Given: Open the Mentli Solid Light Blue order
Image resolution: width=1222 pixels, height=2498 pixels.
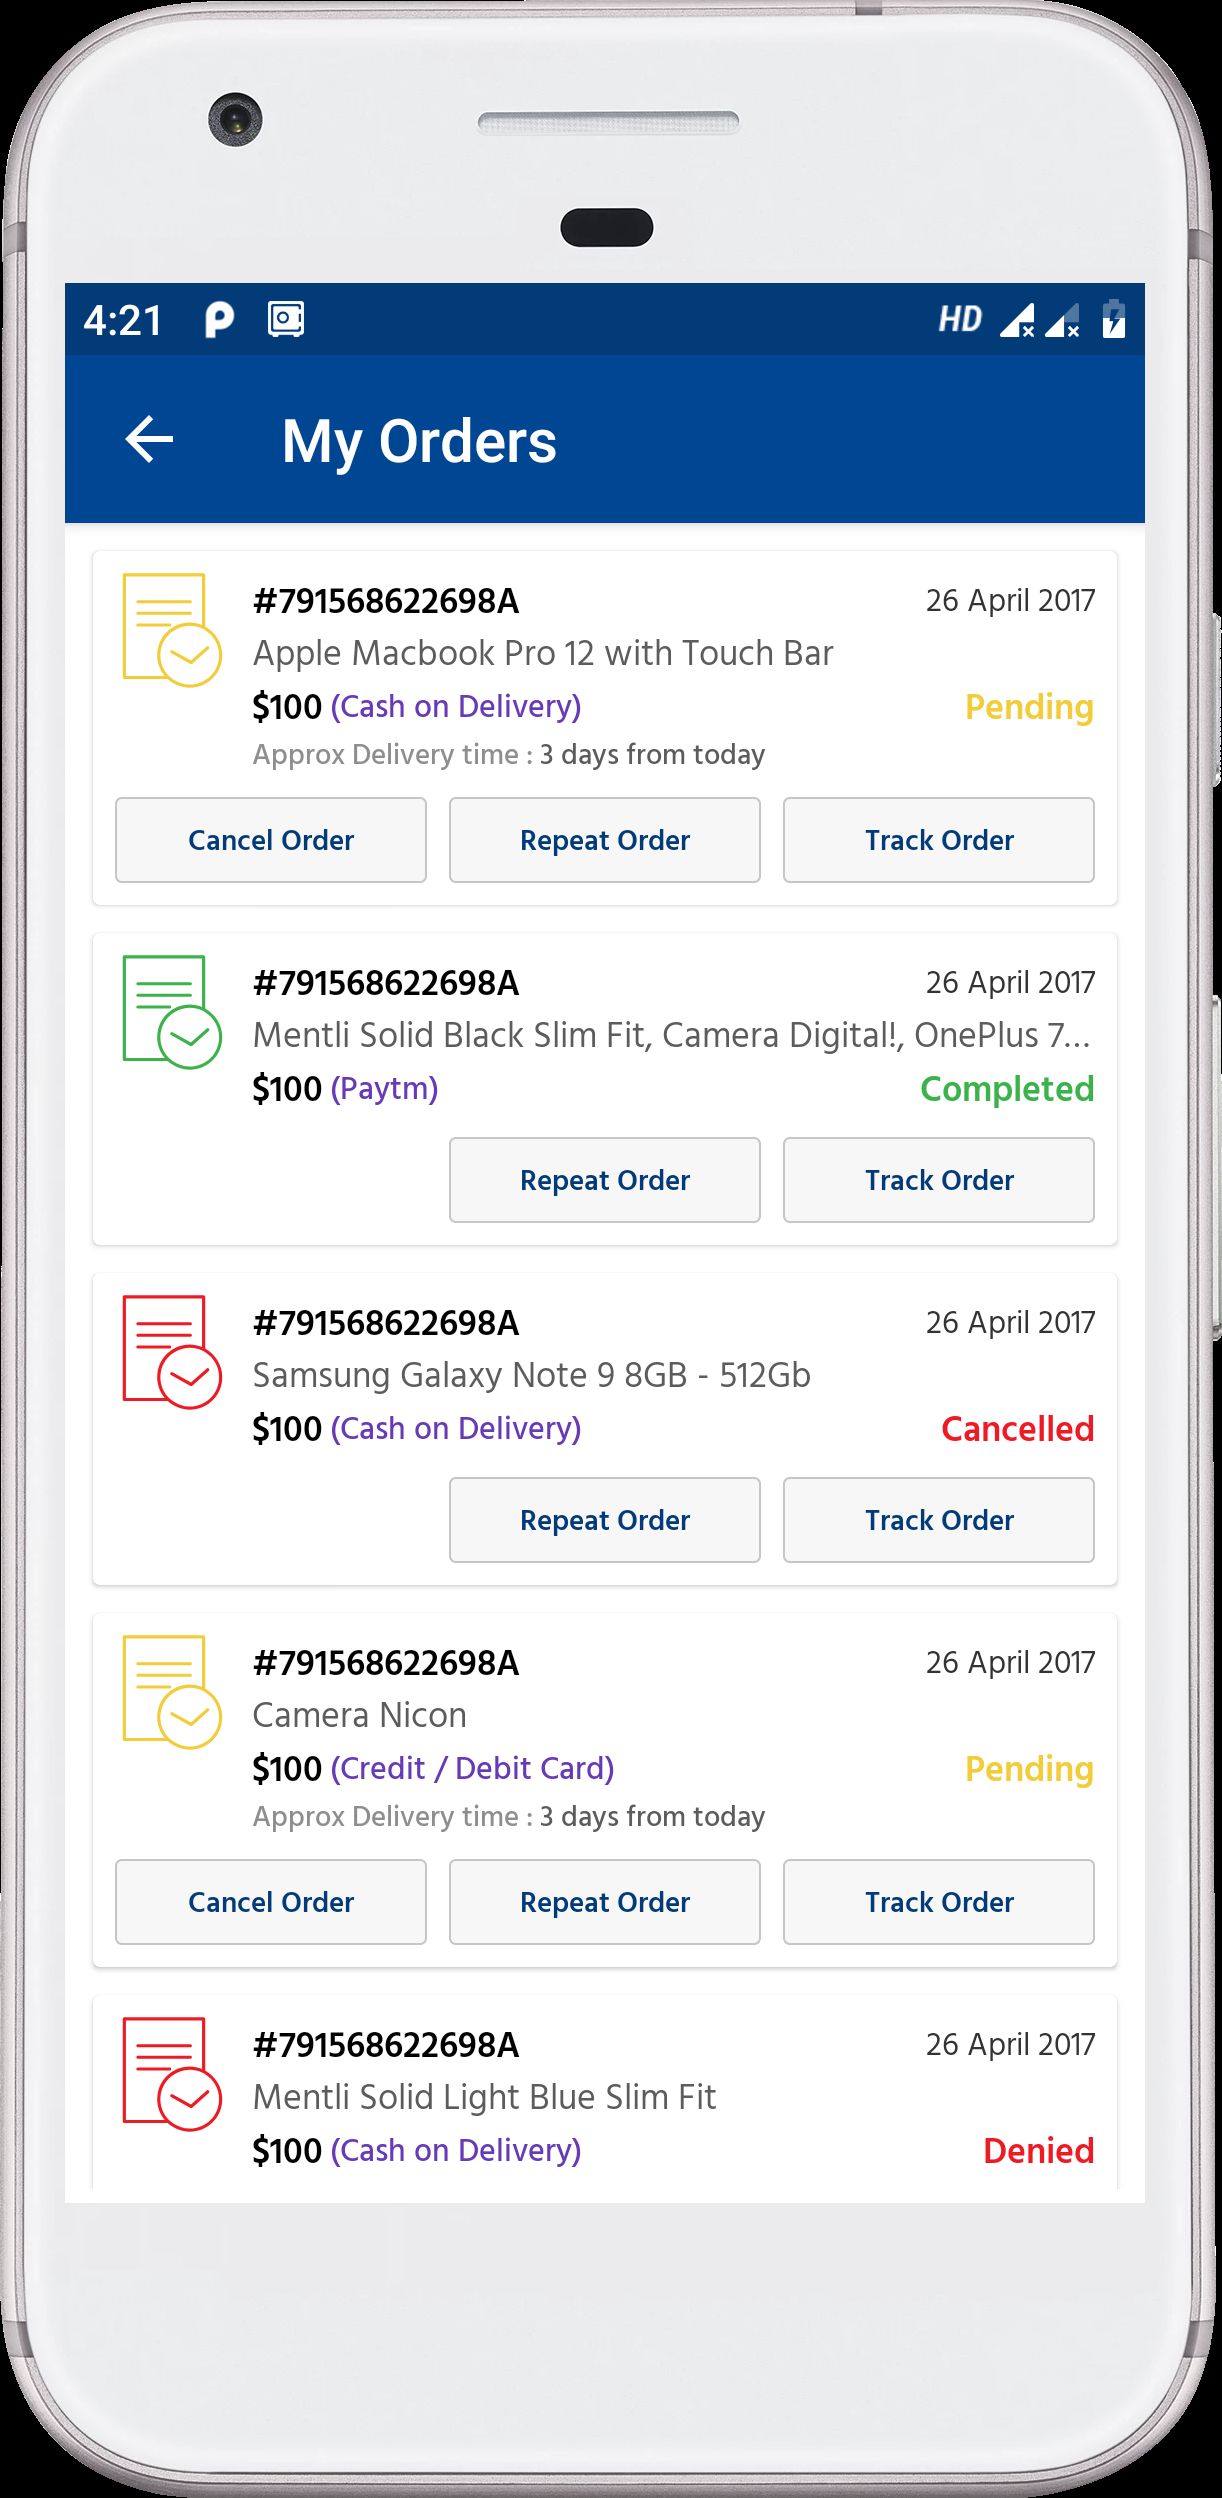Looking at the screenshot, I should tap(605, 2096).
